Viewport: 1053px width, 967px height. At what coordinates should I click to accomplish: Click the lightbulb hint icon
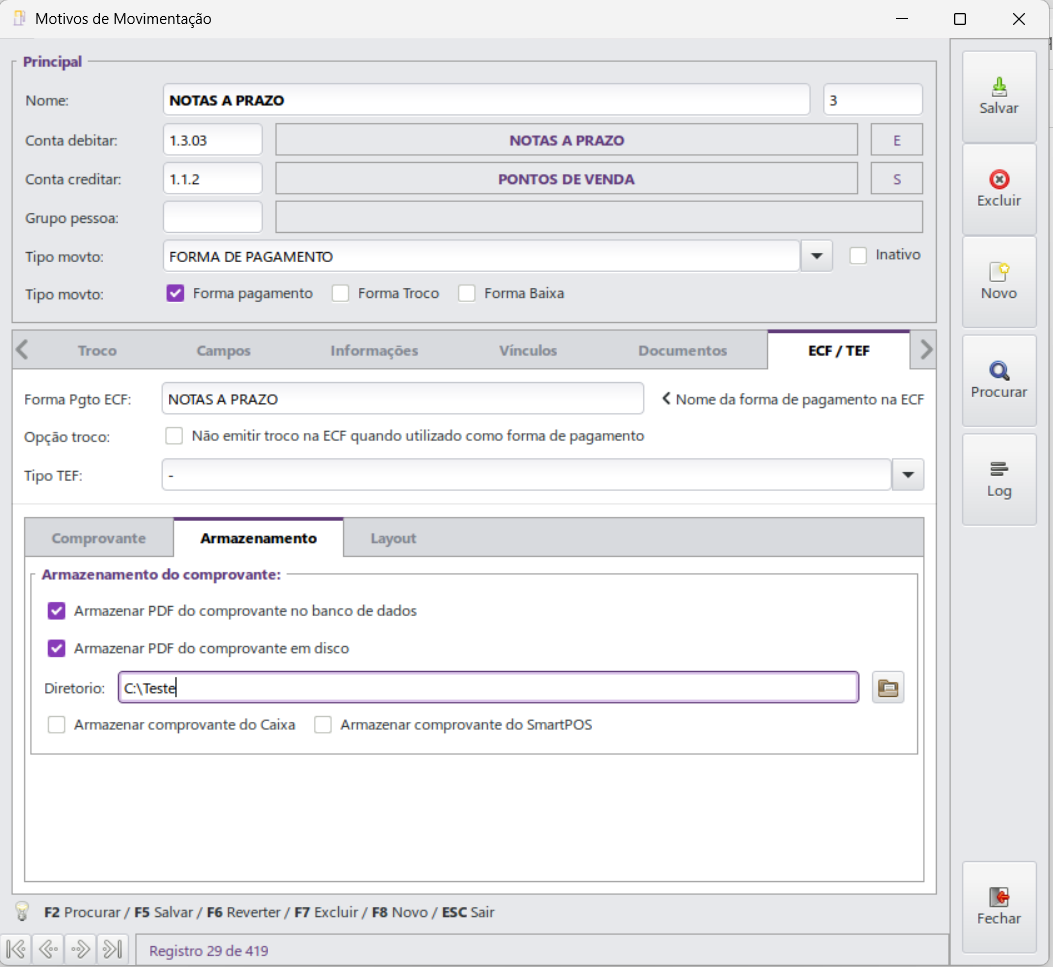coord(22,911)
